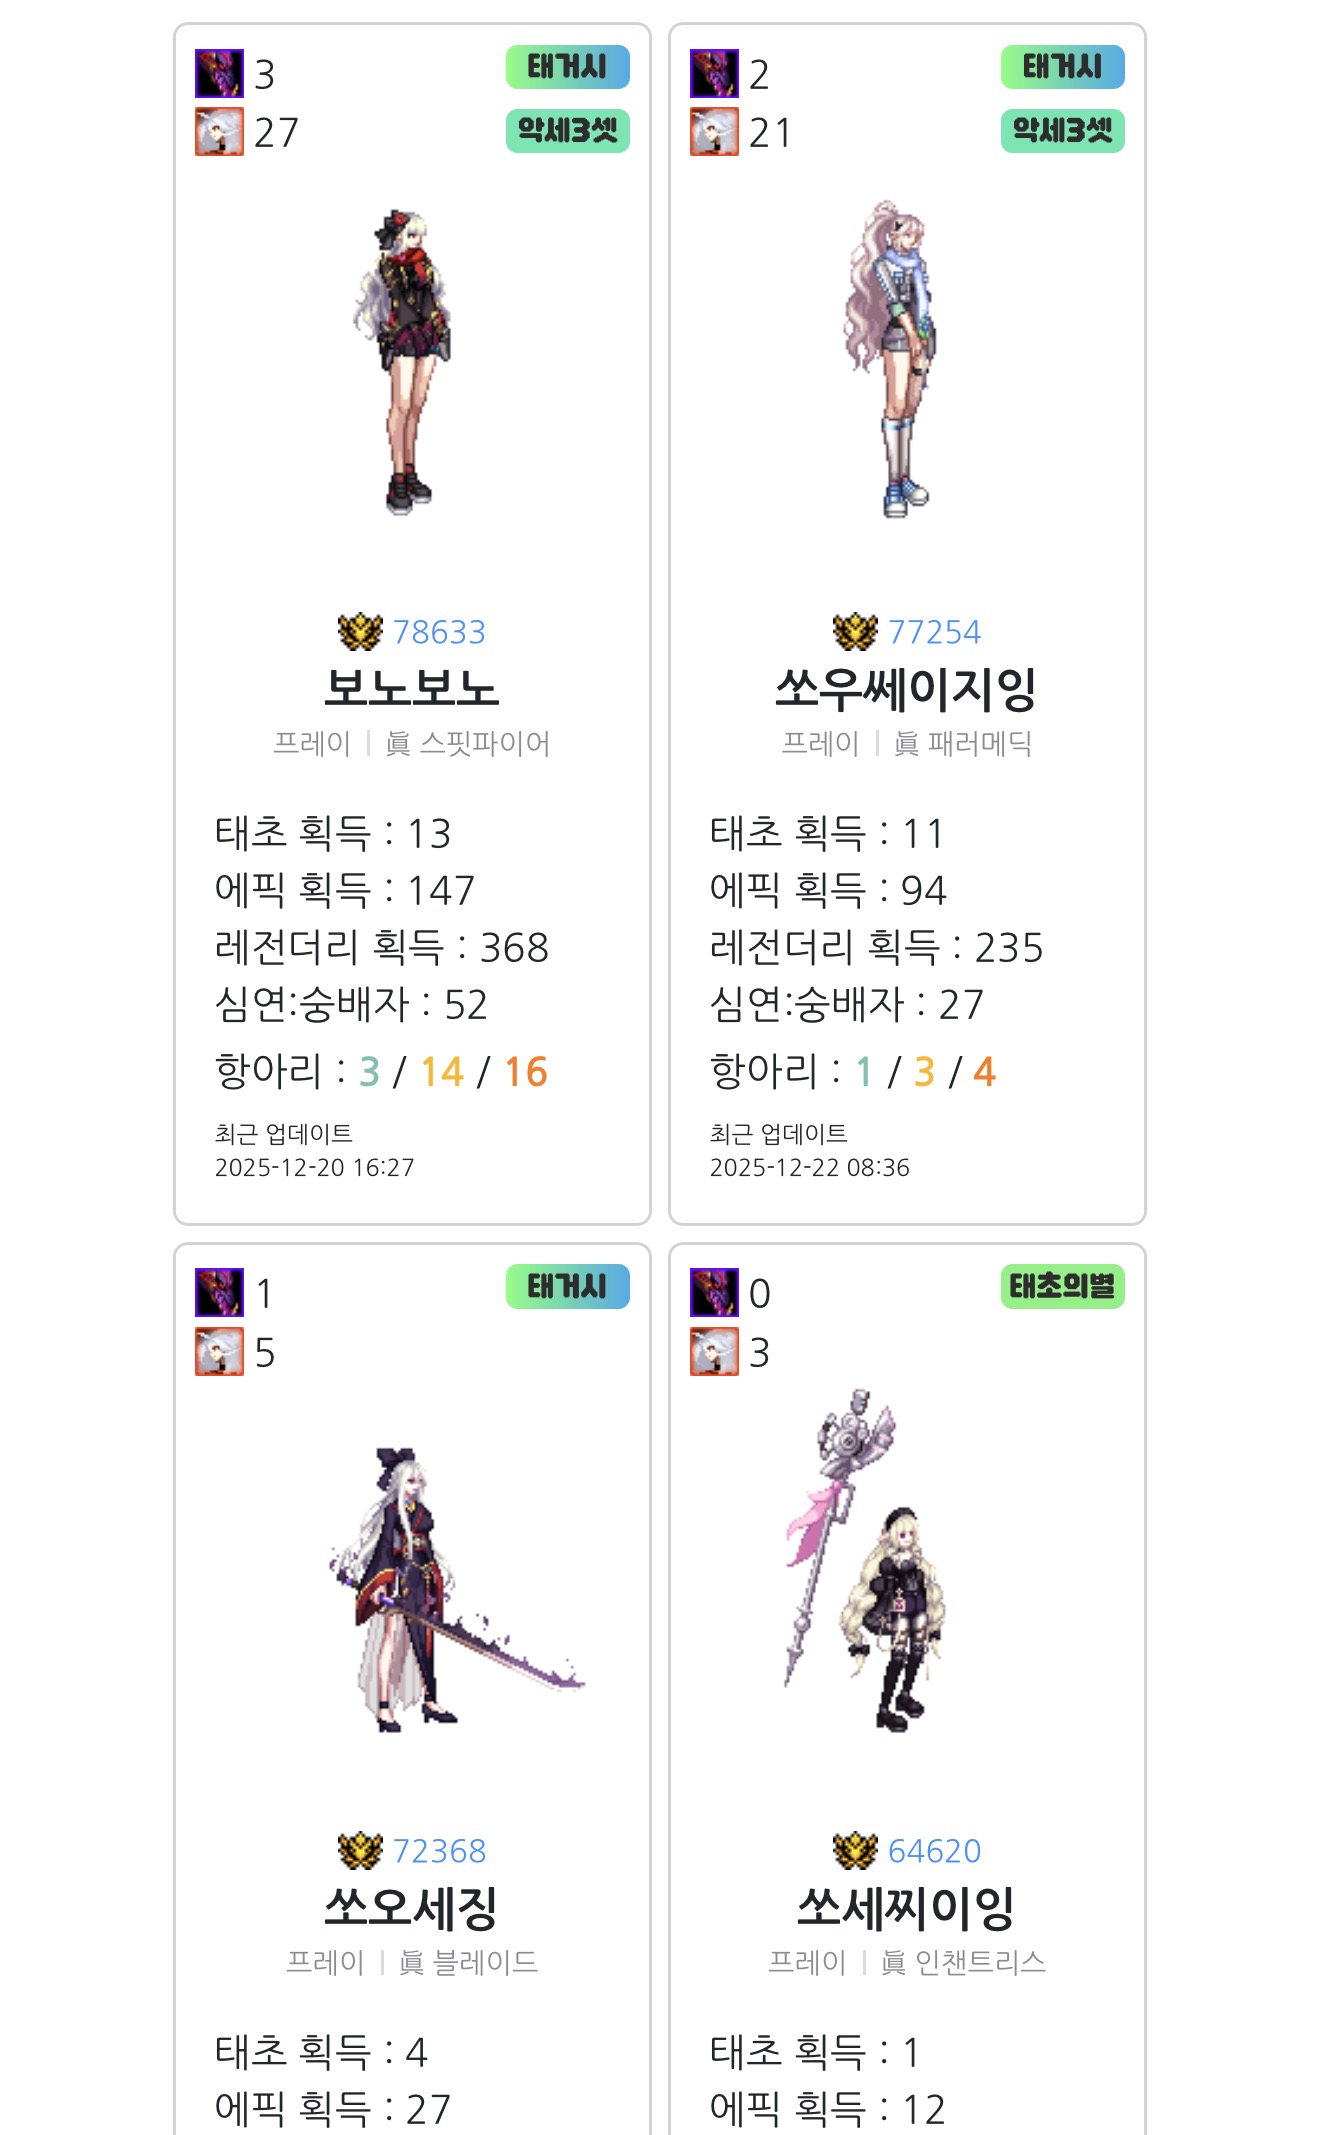This screenshot has width=1320, height=2135.
Task: Click the white-haired epic icon beside 27
Action: (x=219, y=132)
